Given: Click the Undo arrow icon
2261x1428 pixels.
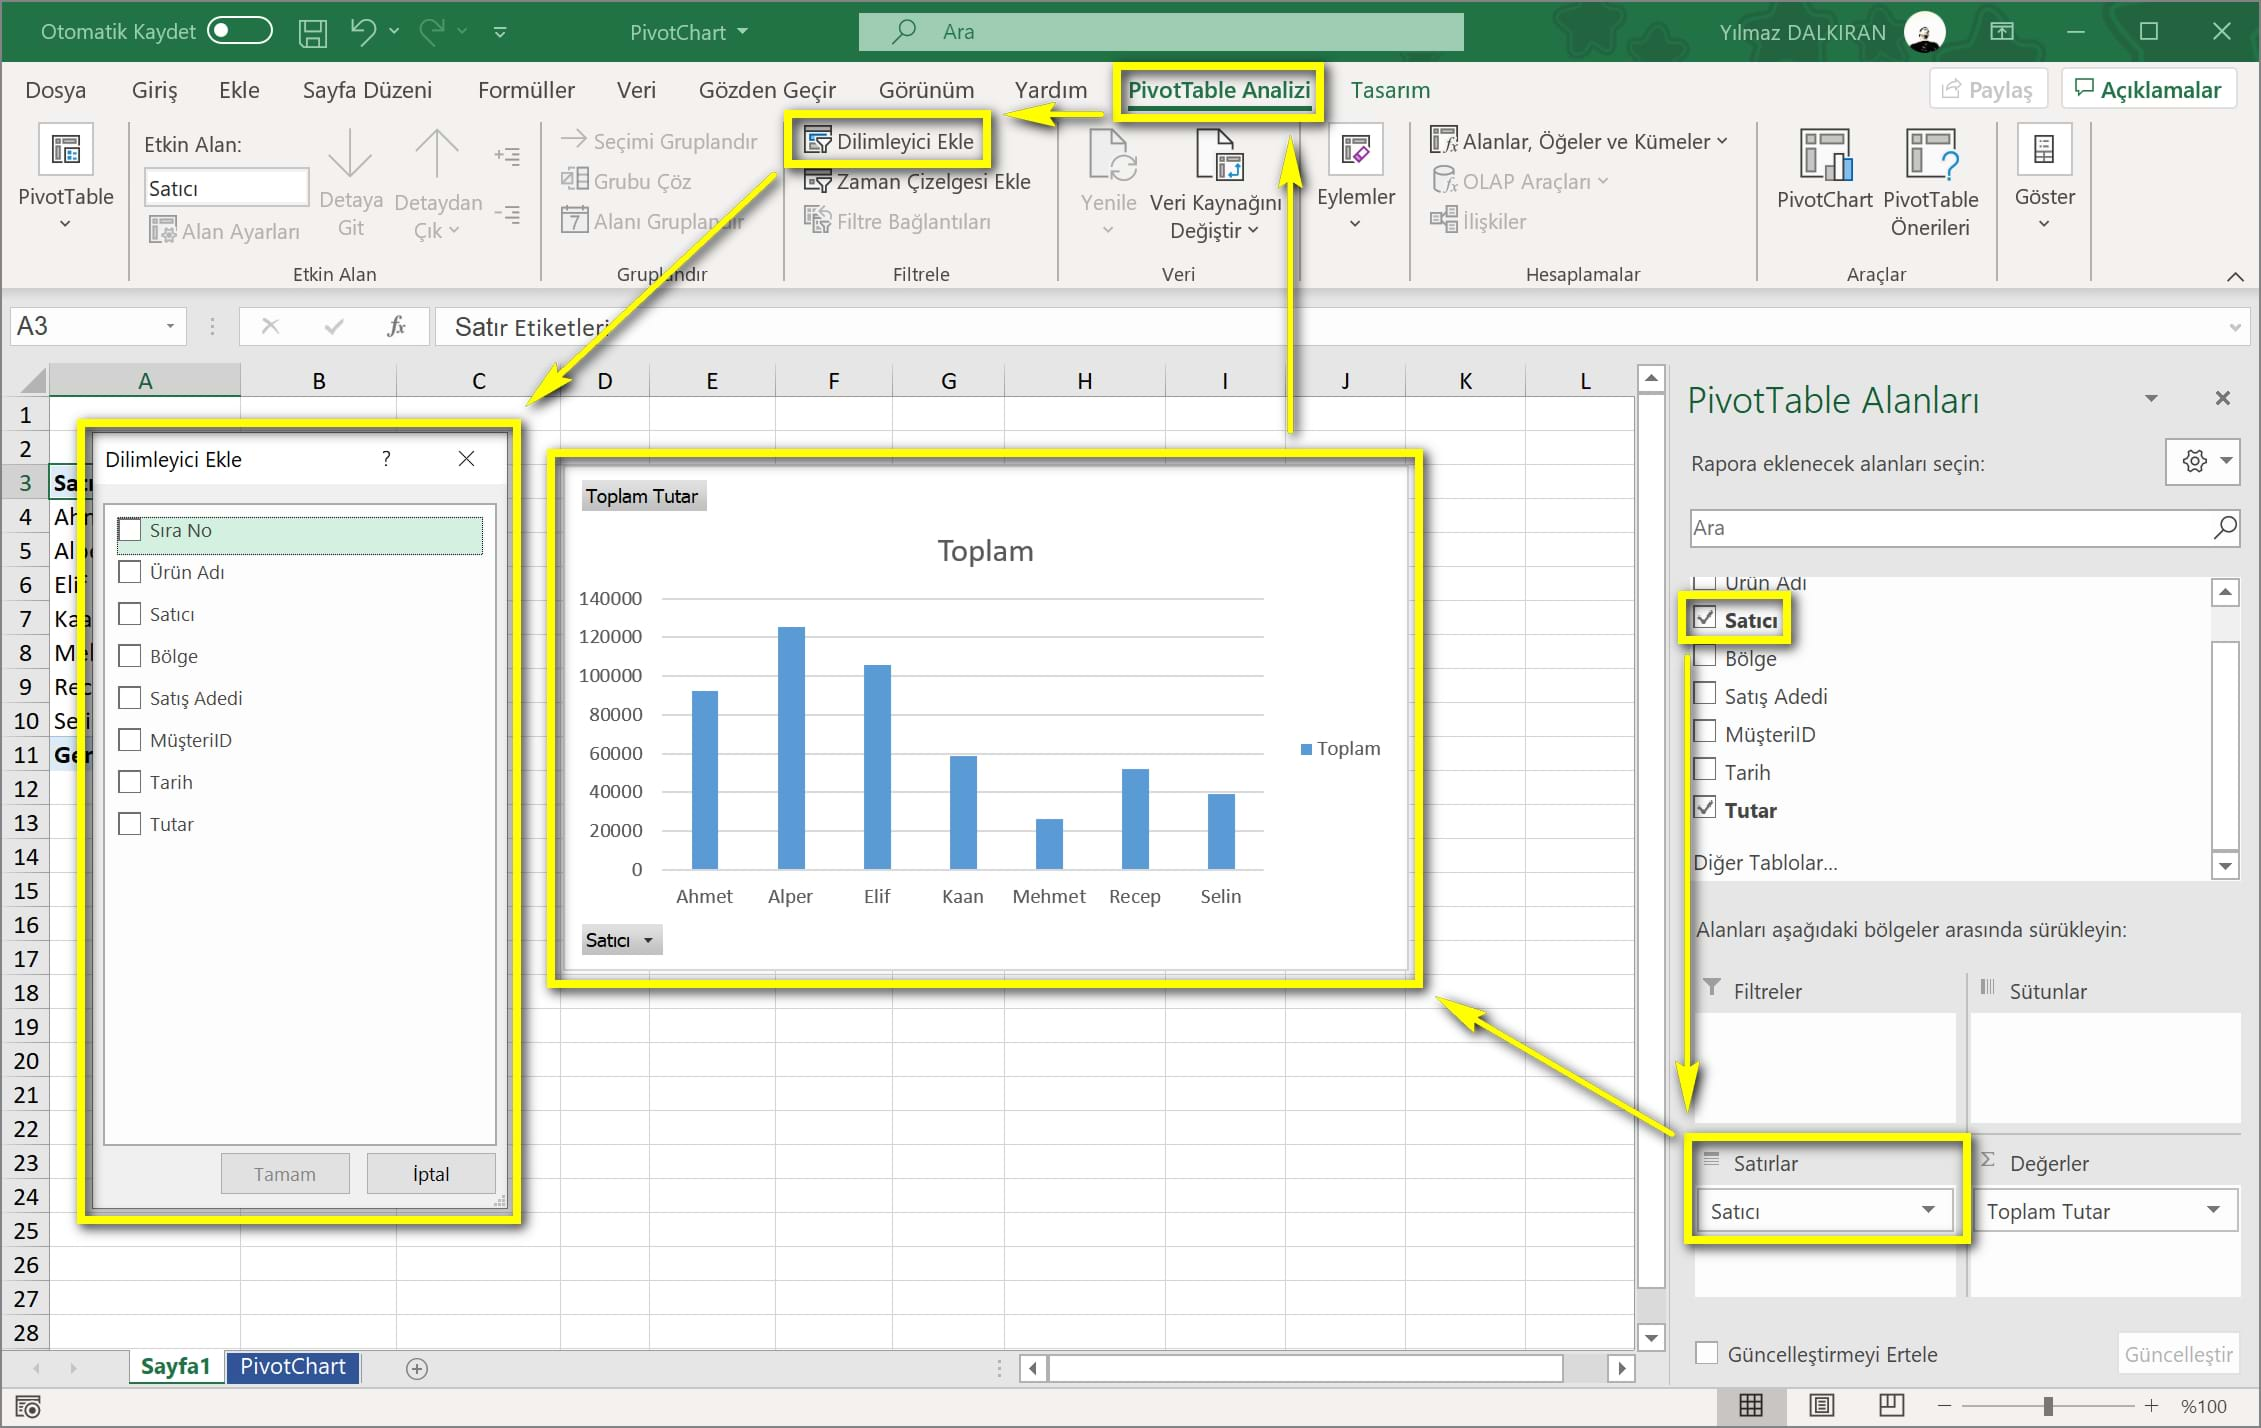Looking at the screenshot, I should coord(363,31).
